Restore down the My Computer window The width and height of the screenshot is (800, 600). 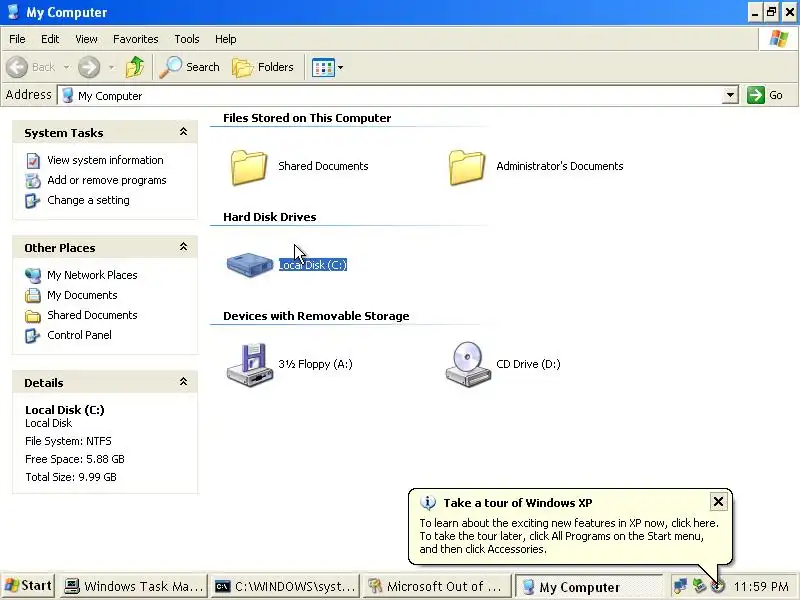click(771, 12)
